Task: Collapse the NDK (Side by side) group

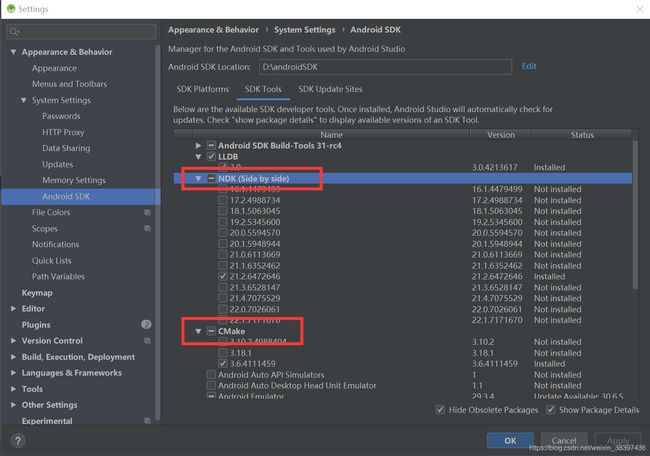Action: [199, 178]
